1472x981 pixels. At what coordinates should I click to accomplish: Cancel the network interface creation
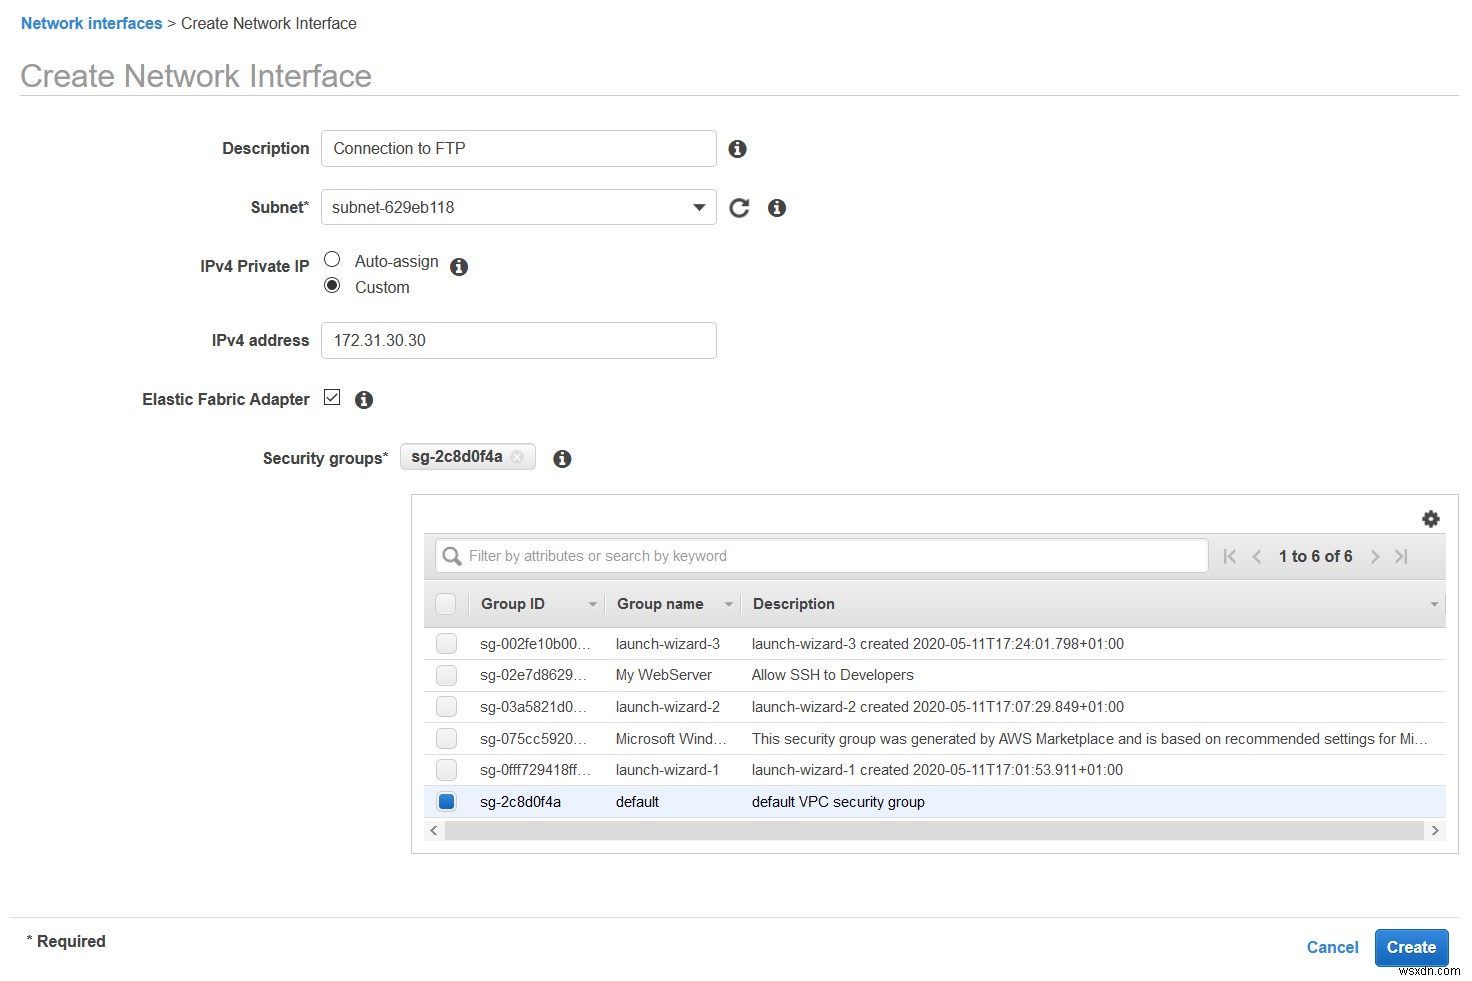[1332, 947]
